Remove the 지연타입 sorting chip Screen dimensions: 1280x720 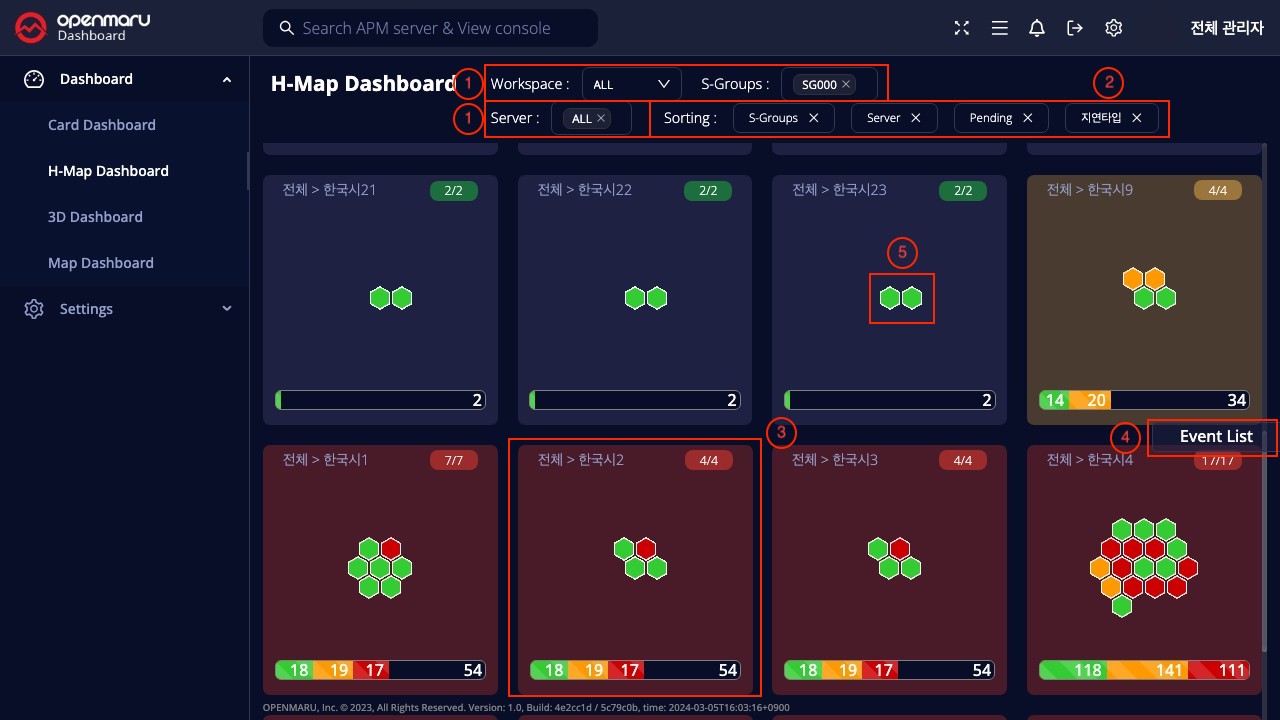coord(1136,118)
